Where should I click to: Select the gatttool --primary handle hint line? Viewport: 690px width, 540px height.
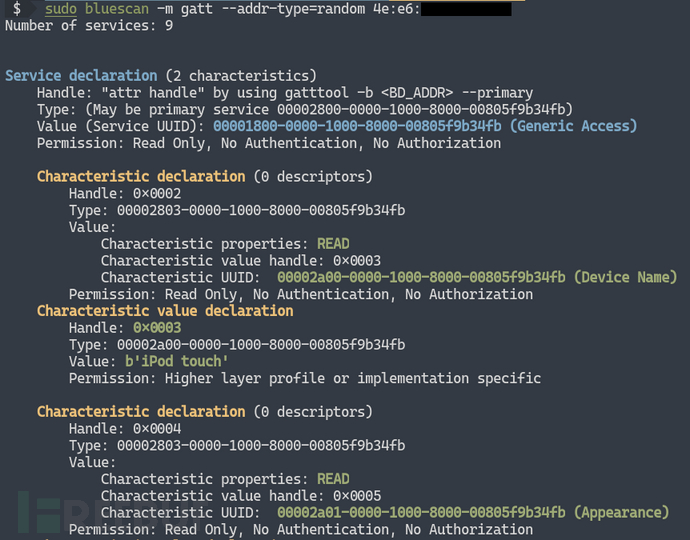tap(285, 93)
